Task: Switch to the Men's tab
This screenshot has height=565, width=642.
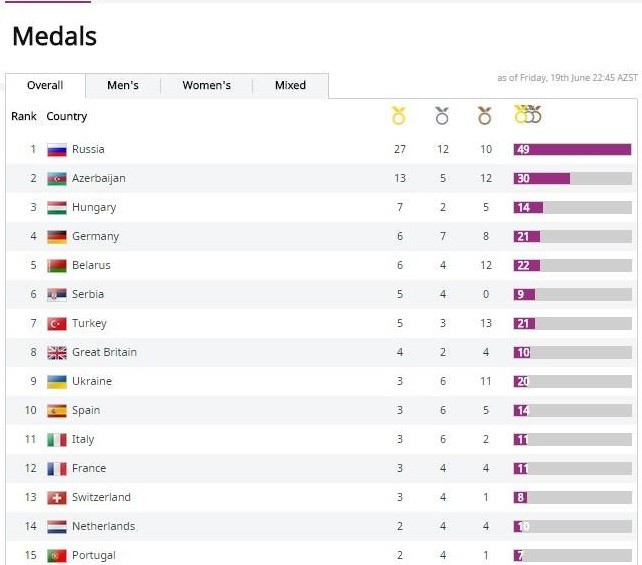Action: [123, 86]
